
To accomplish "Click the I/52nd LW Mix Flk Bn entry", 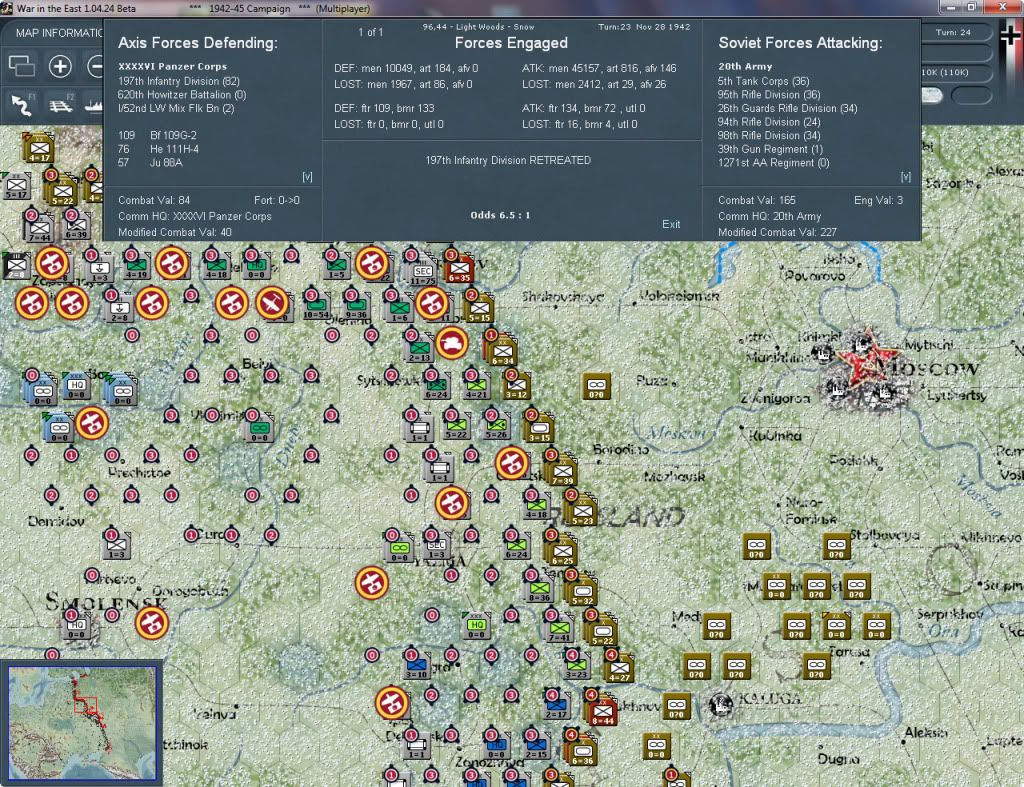I will [176, 108].
